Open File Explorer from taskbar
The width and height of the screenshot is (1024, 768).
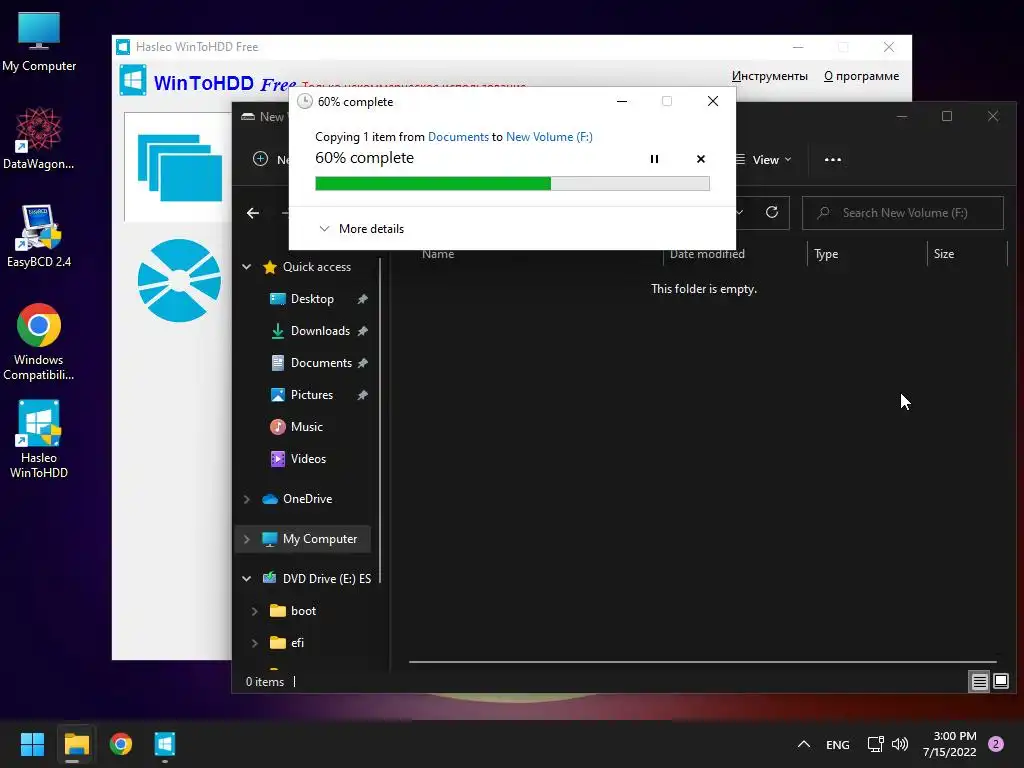[76, 744]
